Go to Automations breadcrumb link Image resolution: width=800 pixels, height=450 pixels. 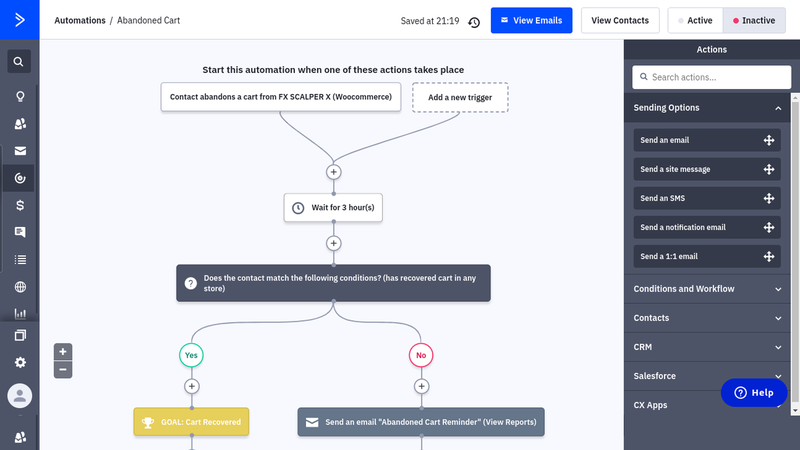tap(80, 20)
